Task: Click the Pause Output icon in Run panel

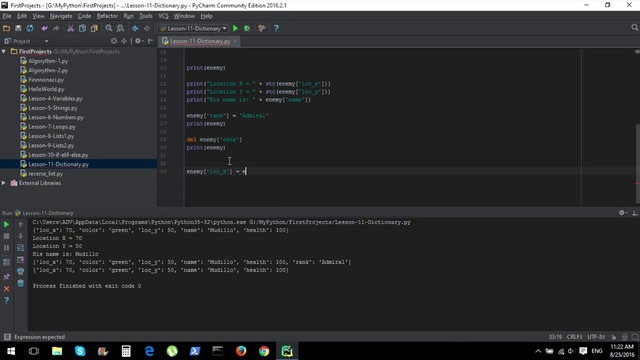Action: [6, 248]
